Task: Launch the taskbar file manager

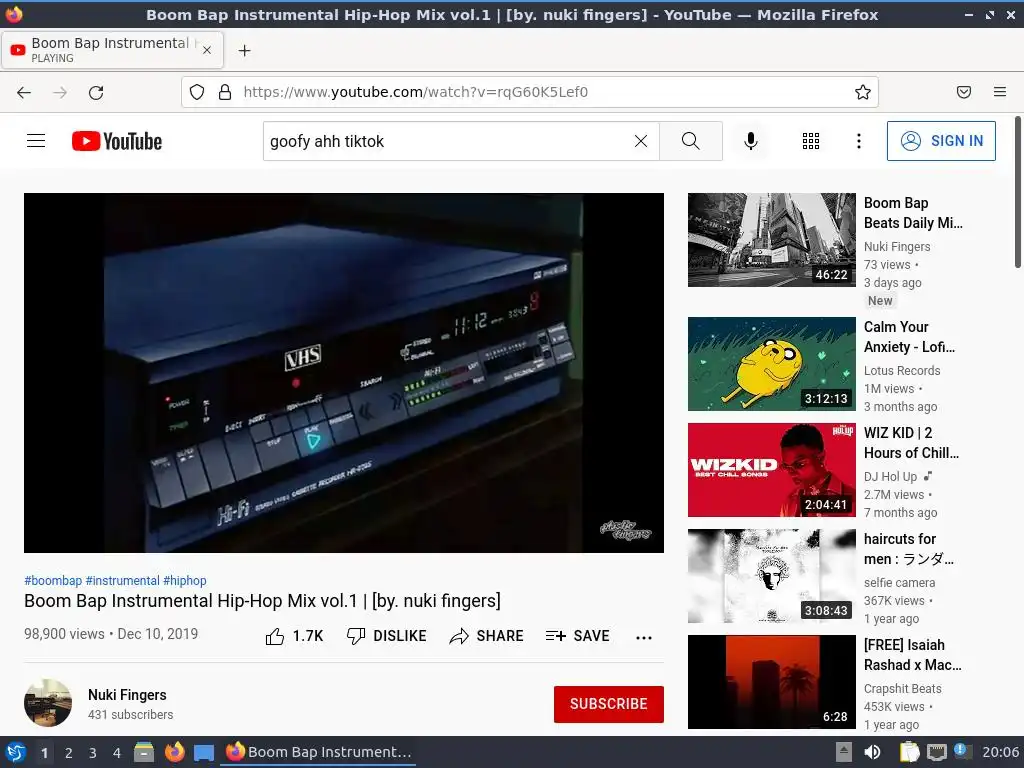Action: click(x=144, y=752)
